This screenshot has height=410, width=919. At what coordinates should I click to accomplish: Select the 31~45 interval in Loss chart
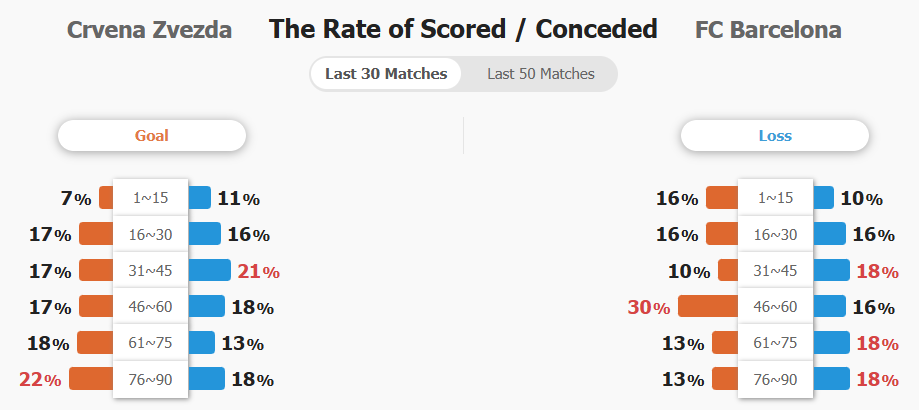pos(775,270)
